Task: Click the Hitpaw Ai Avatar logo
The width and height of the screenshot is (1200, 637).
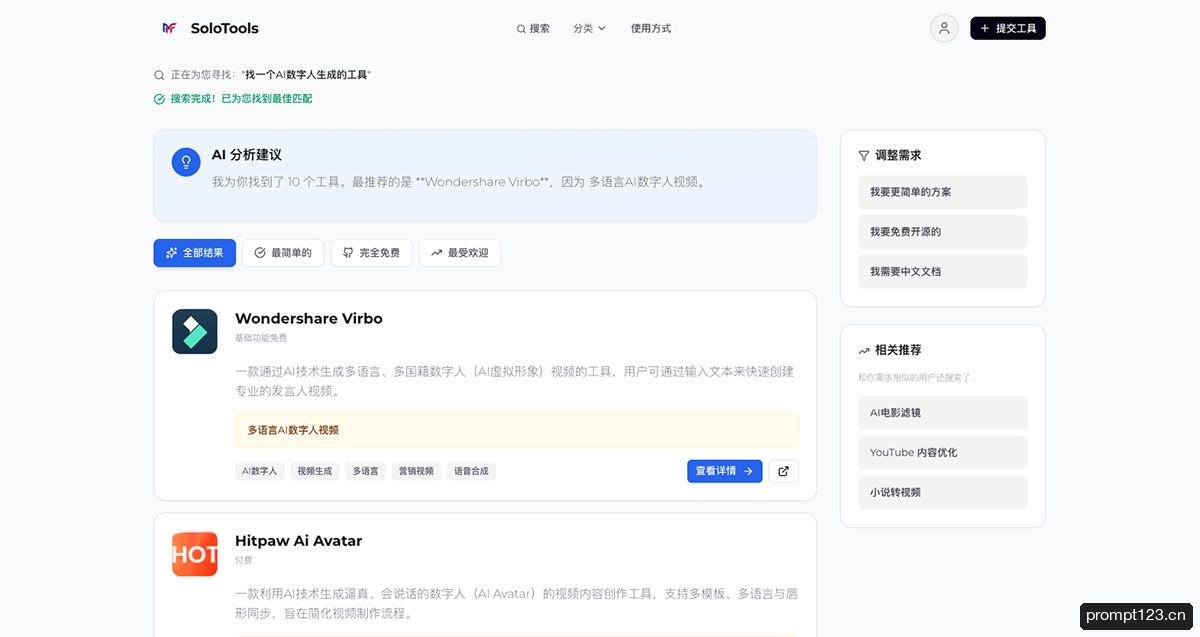Action: [x=195, y=554]
